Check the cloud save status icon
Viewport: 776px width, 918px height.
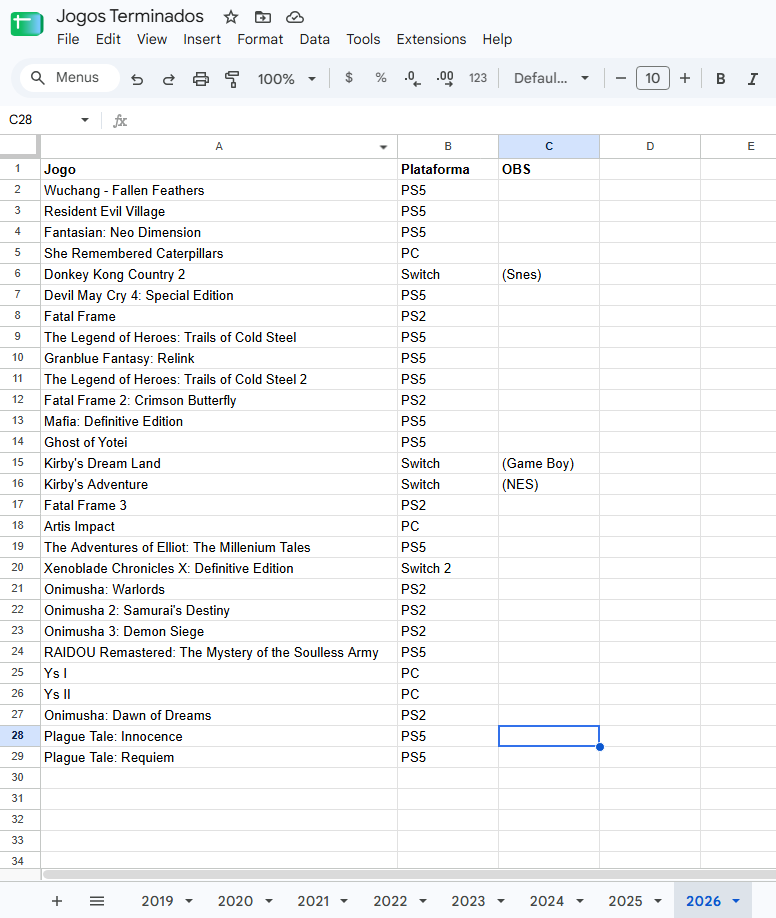point(295,17)
